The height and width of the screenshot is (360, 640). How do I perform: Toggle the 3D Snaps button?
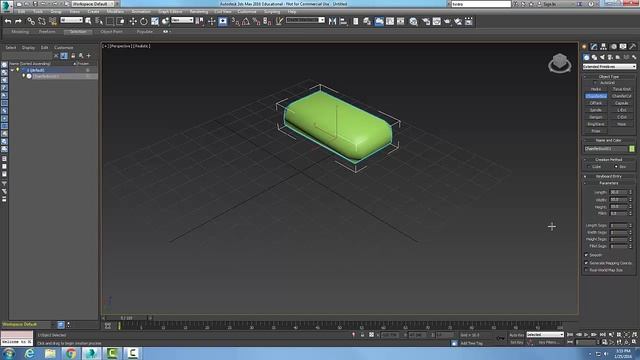[x=236, y=21]
